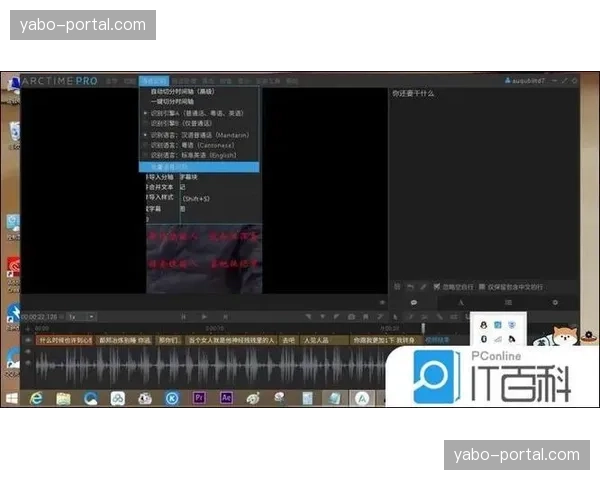Jump to the previous subtitle button
Image resolution: width=600 pixels, height=480 pixels.
click(x=183, y=317)
